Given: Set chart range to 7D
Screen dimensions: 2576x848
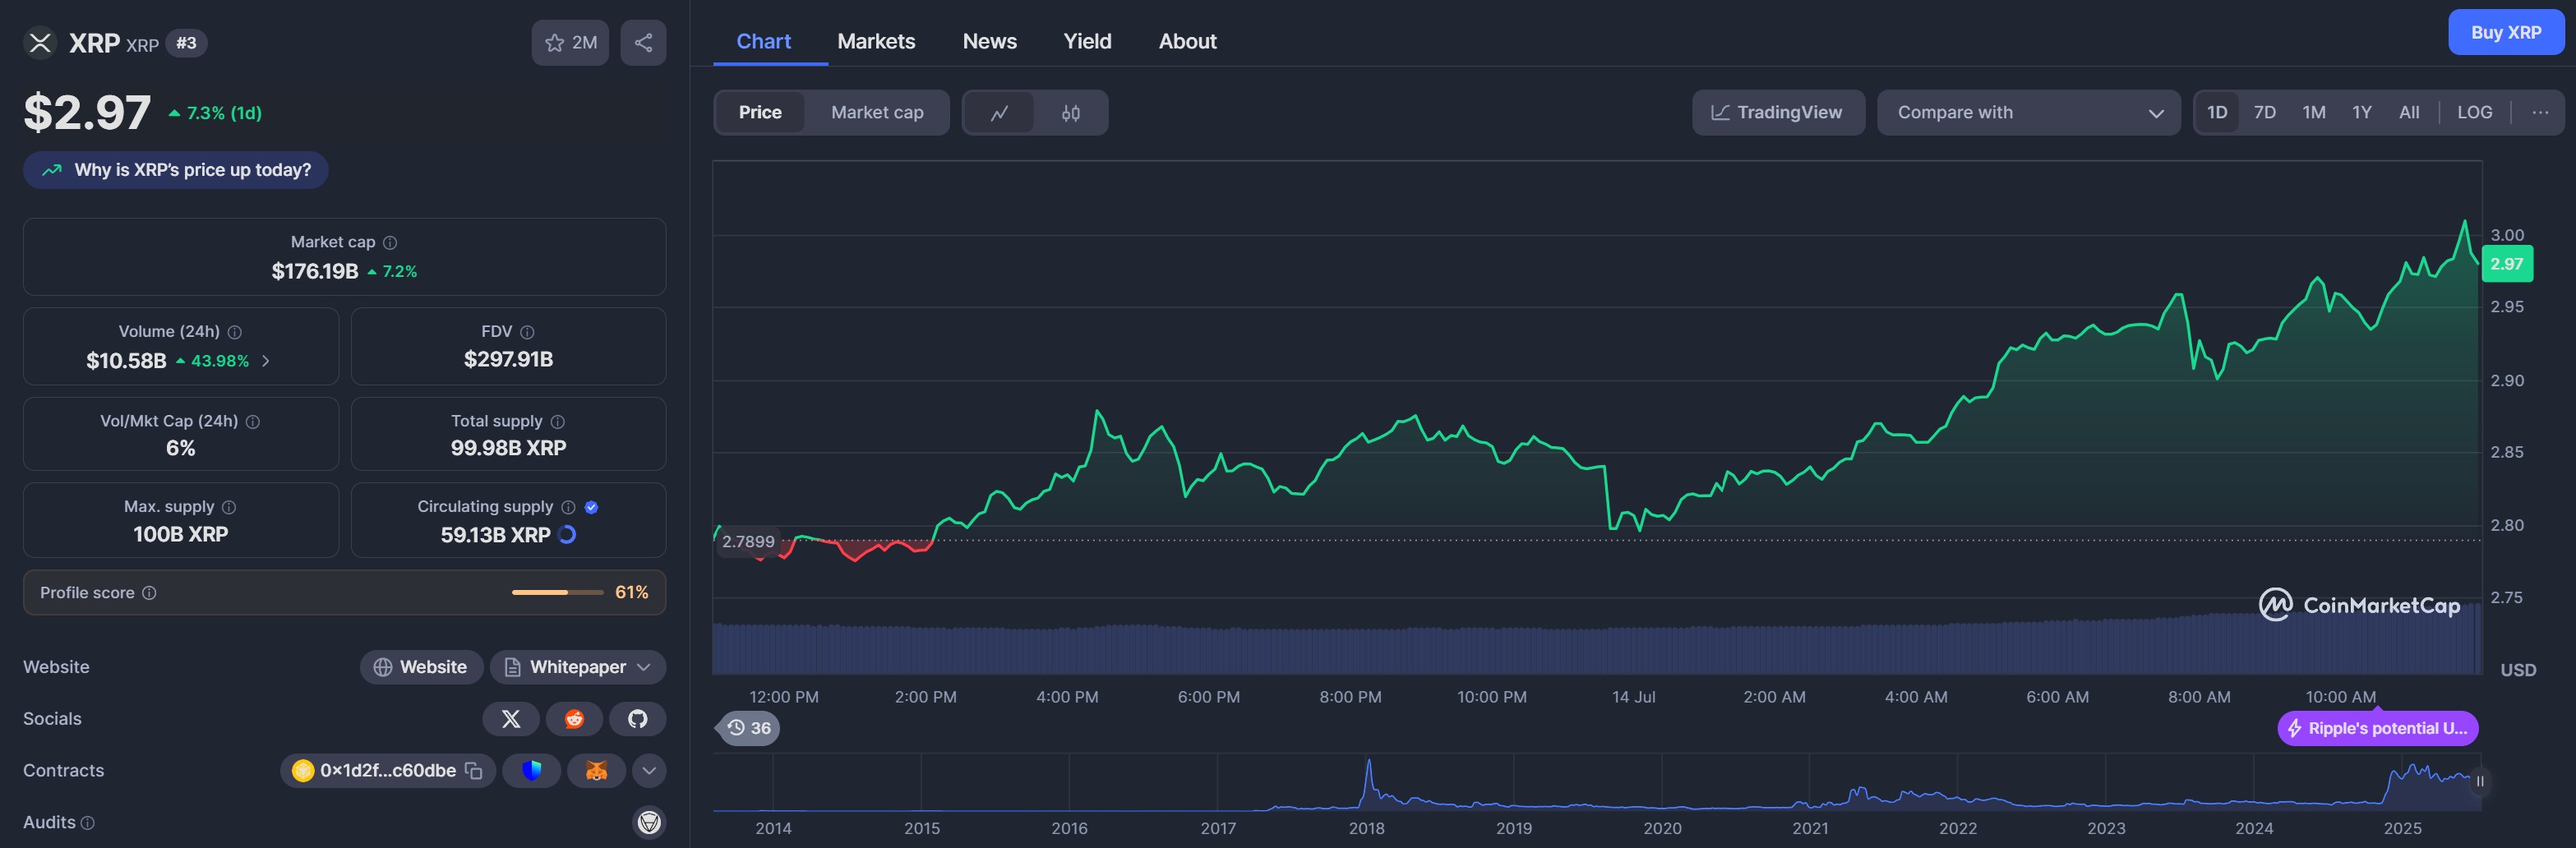Looking at the screenshot, I should click(2265, 112).
